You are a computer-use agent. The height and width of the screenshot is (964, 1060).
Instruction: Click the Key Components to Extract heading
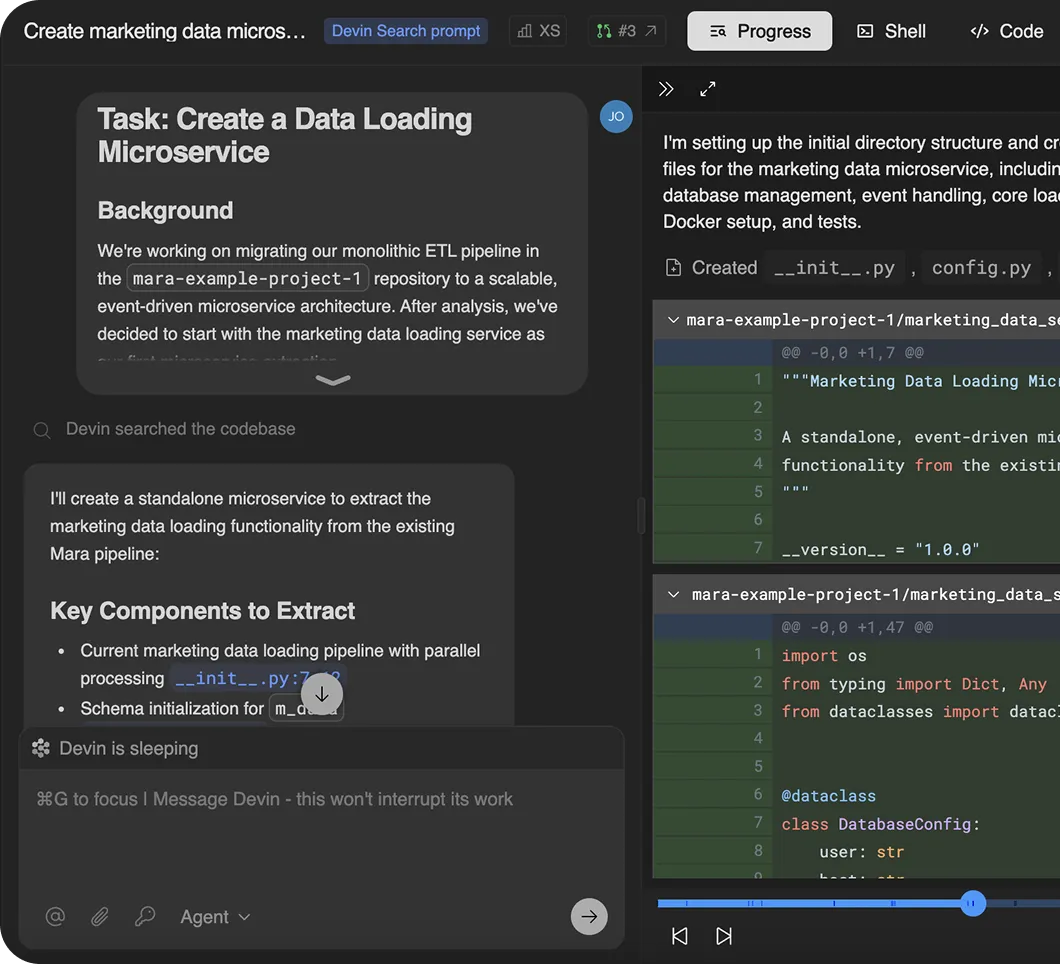point(202,610)
